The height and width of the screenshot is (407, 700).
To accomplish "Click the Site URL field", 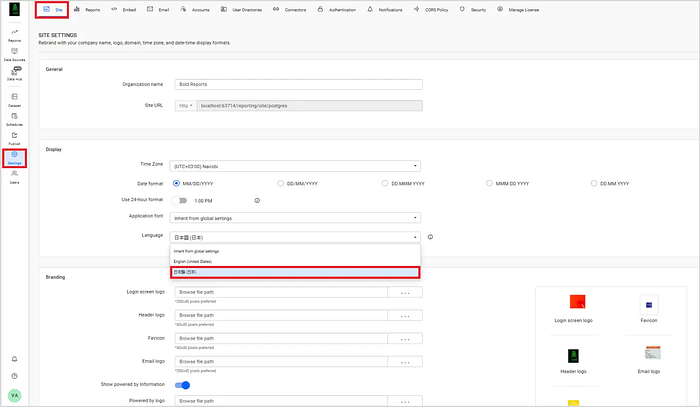I will coord(309,105).
